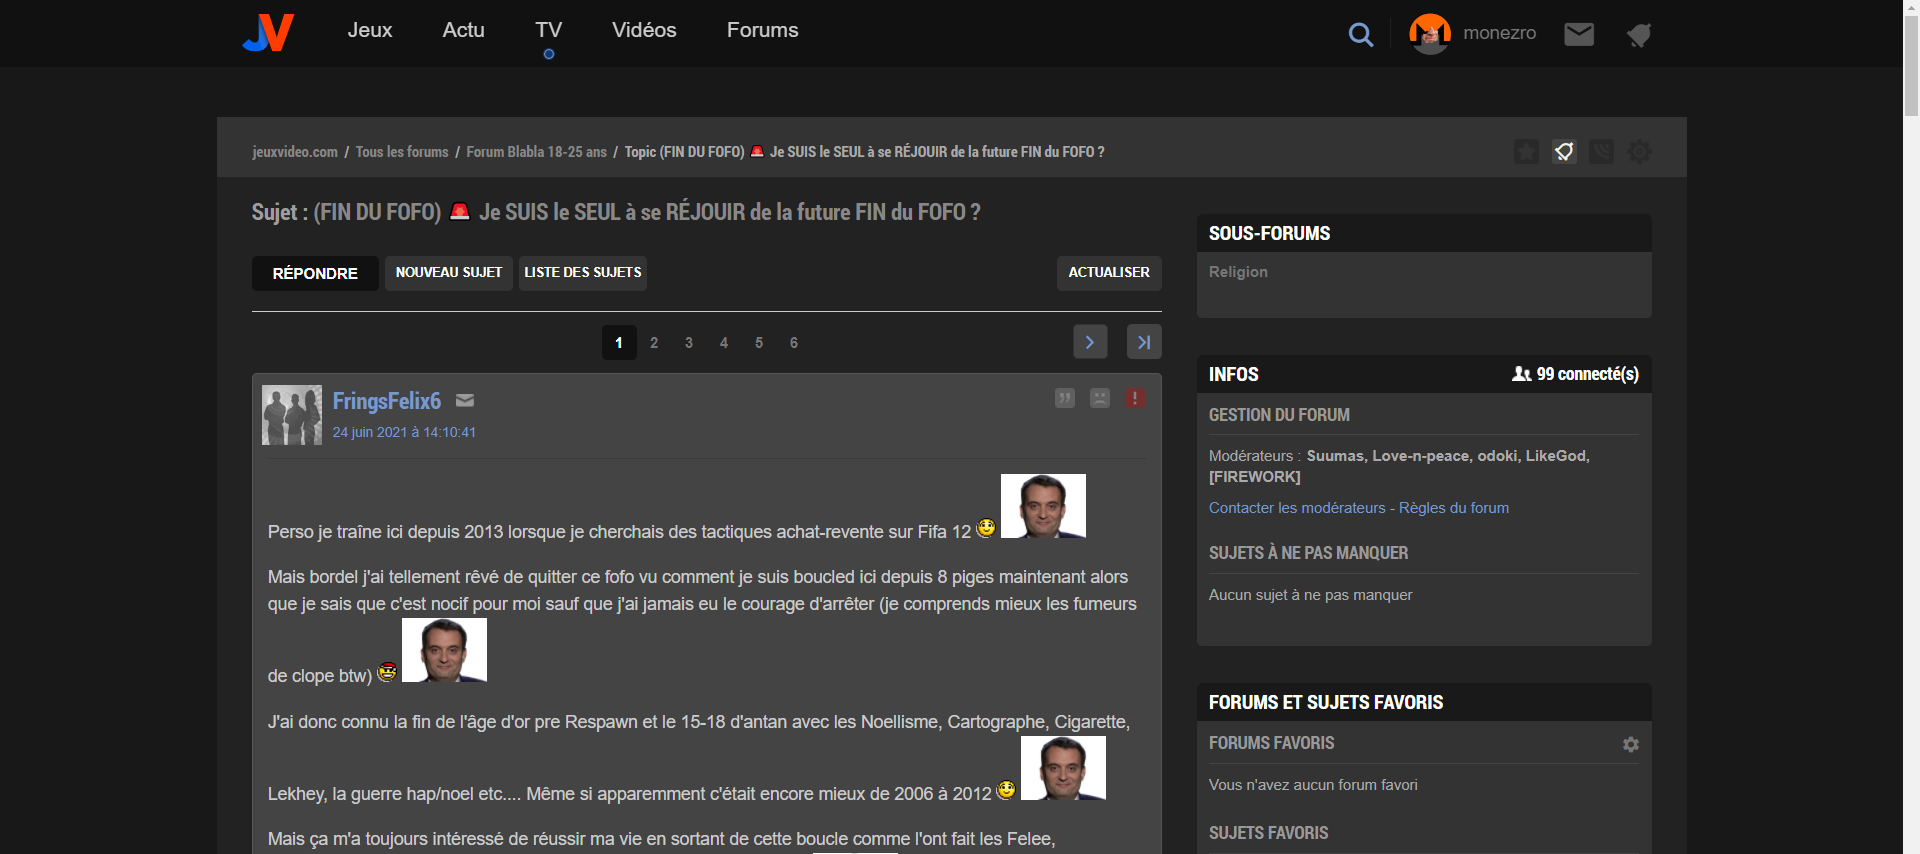Click the quote icon on FringsFelix6's post

1065,398
